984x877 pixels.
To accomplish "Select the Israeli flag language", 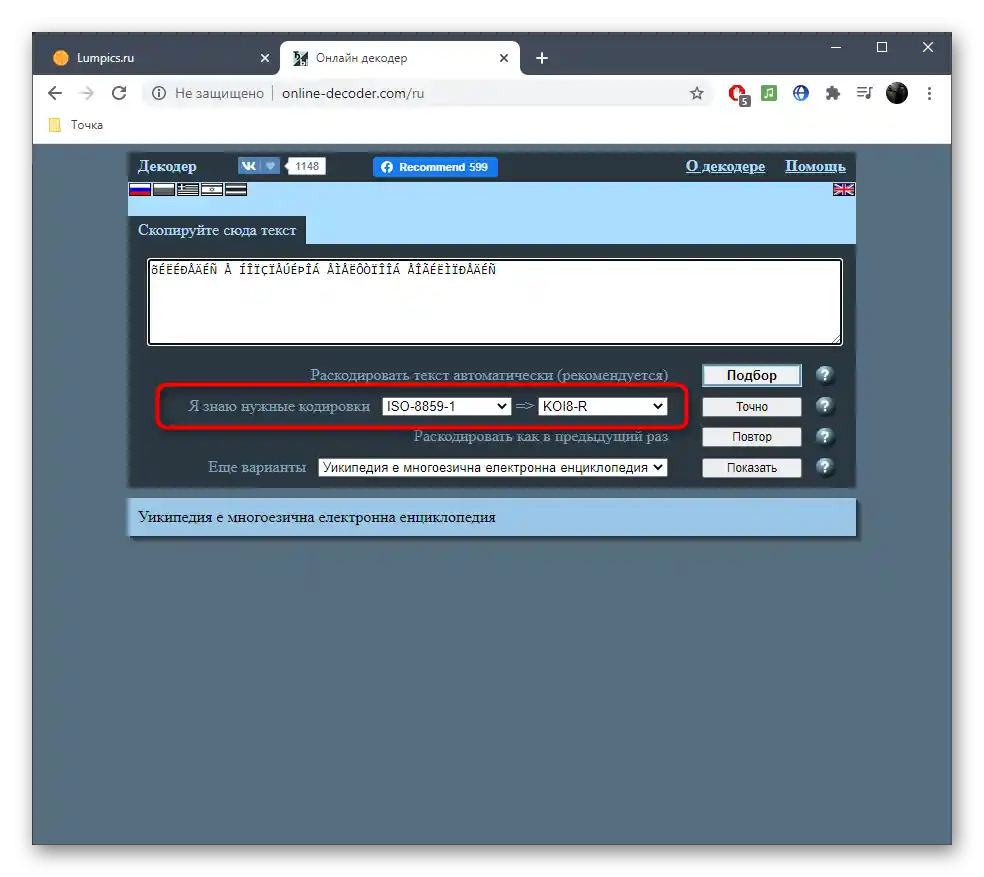I will (211, 190).
